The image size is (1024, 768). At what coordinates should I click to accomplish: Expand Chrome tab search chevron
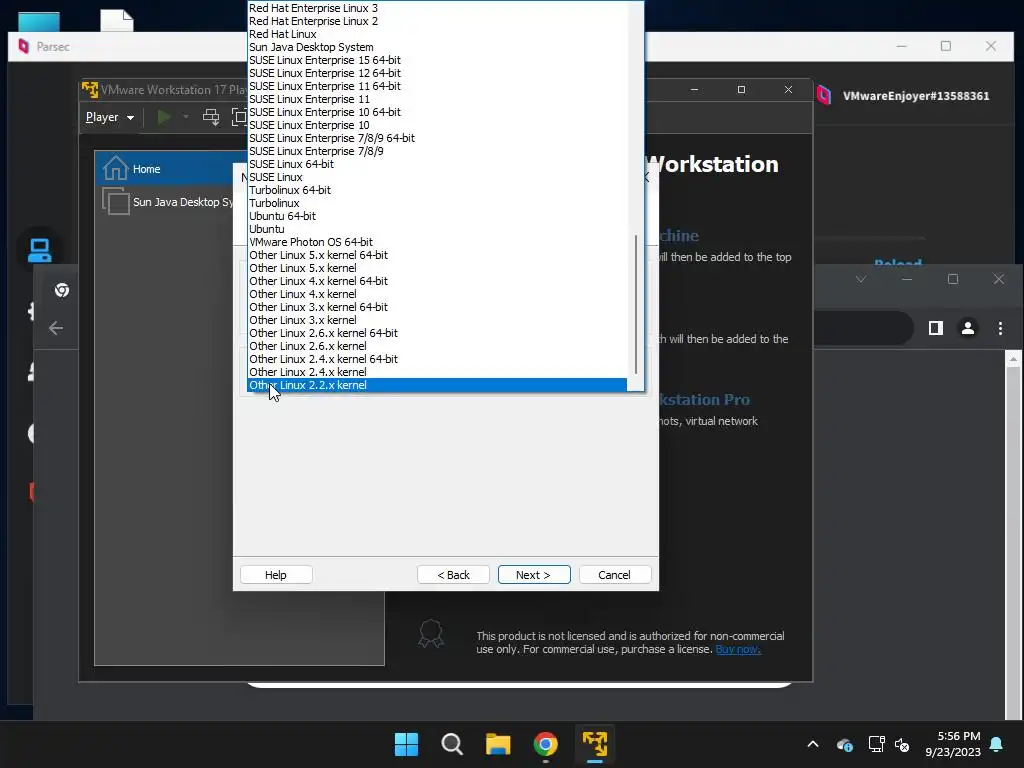tap(861, 279)
